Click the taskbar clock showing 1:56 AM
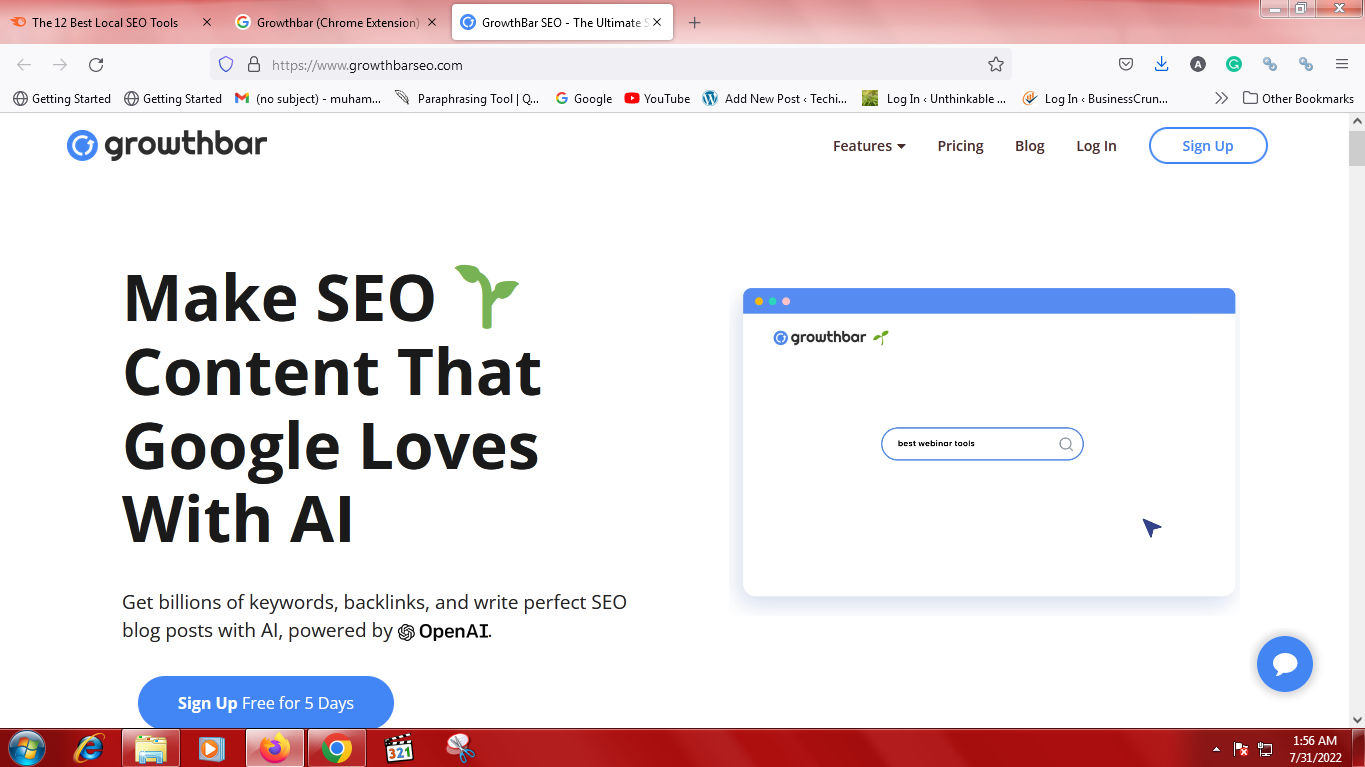This screenshot has height=767, width=1365. pos(1315,741)
